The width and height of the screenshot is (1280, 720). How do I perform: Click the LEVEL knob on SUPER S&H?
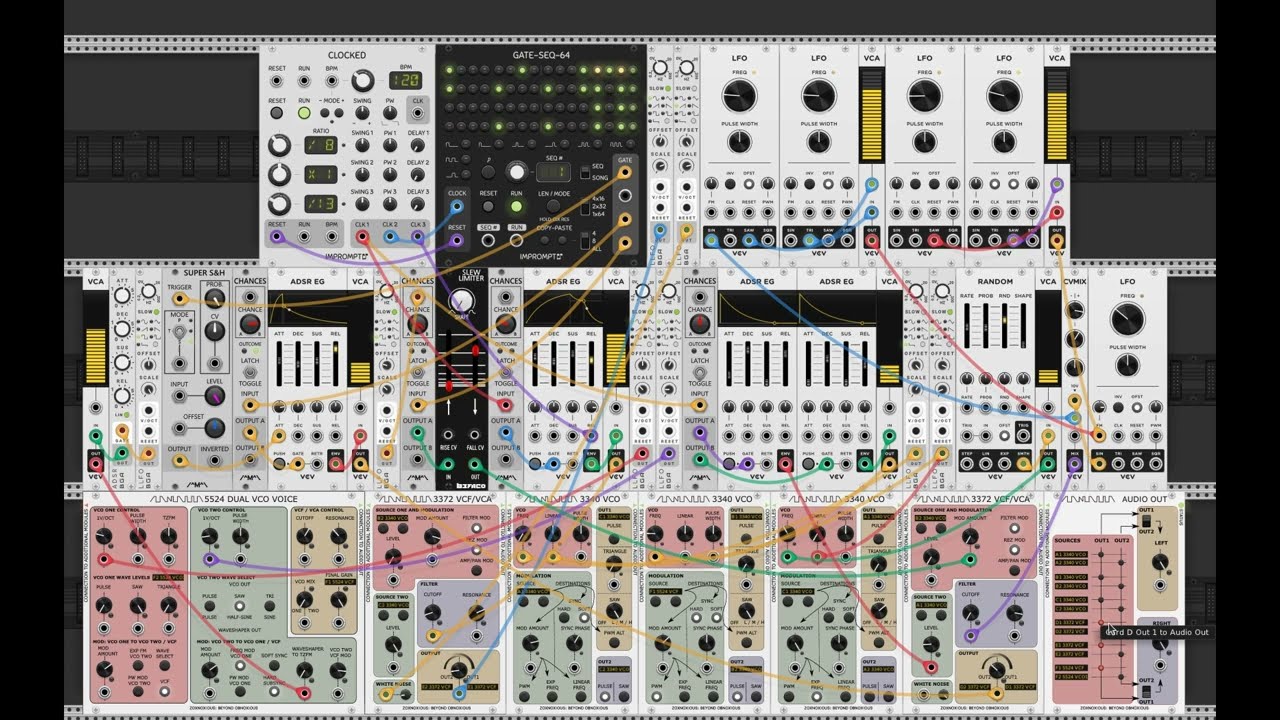pos(214,396)
